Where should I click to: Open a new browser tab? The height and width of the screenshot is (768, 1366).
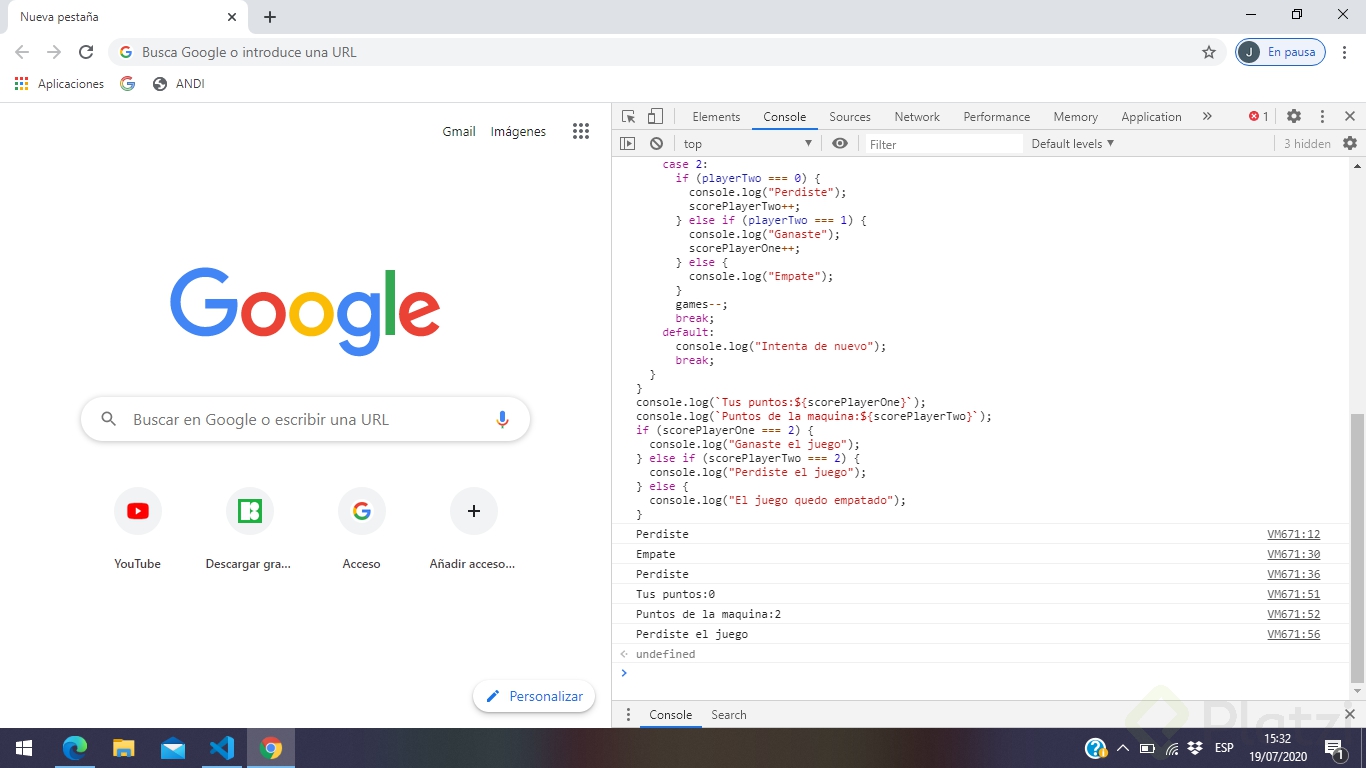(270, 17)
